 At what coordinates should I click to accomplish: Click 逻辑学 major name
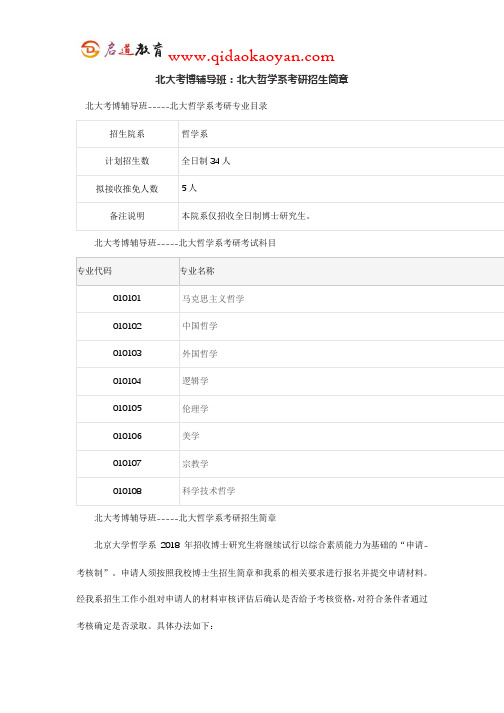[x=195, y=381]
